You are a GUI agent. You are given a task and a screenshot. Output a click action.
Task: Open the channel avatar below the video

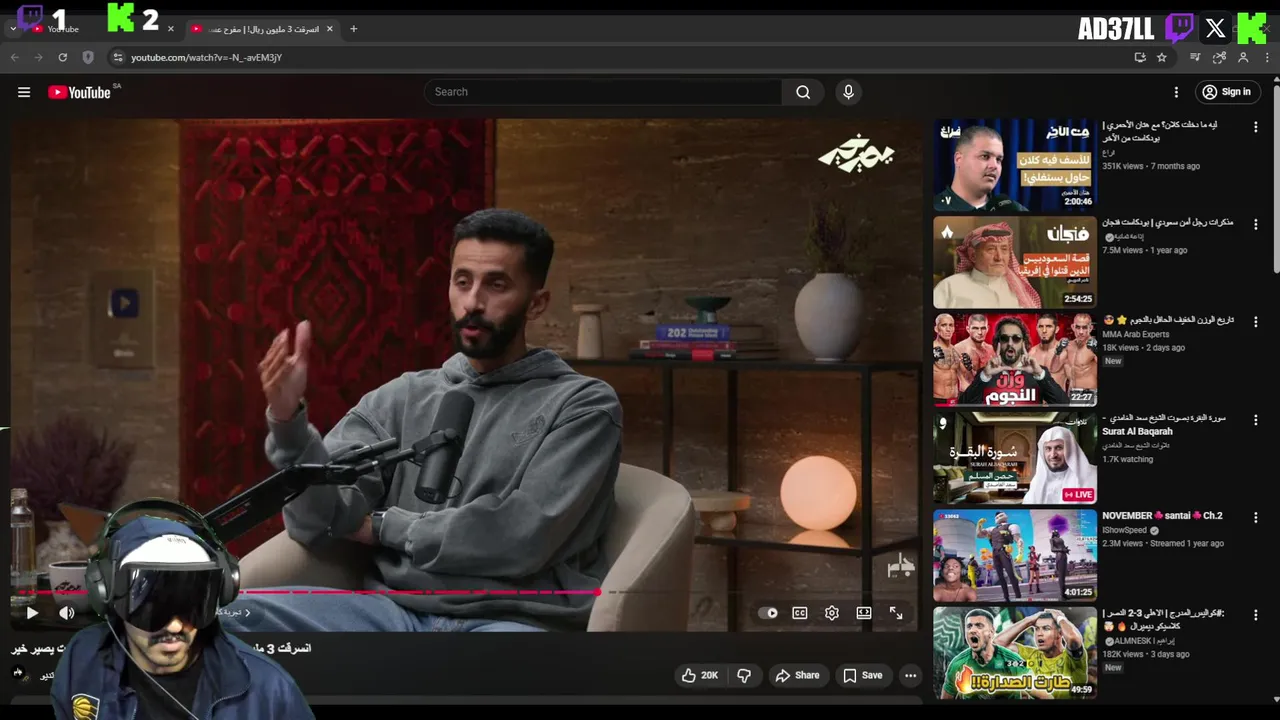tap(17, 673)
